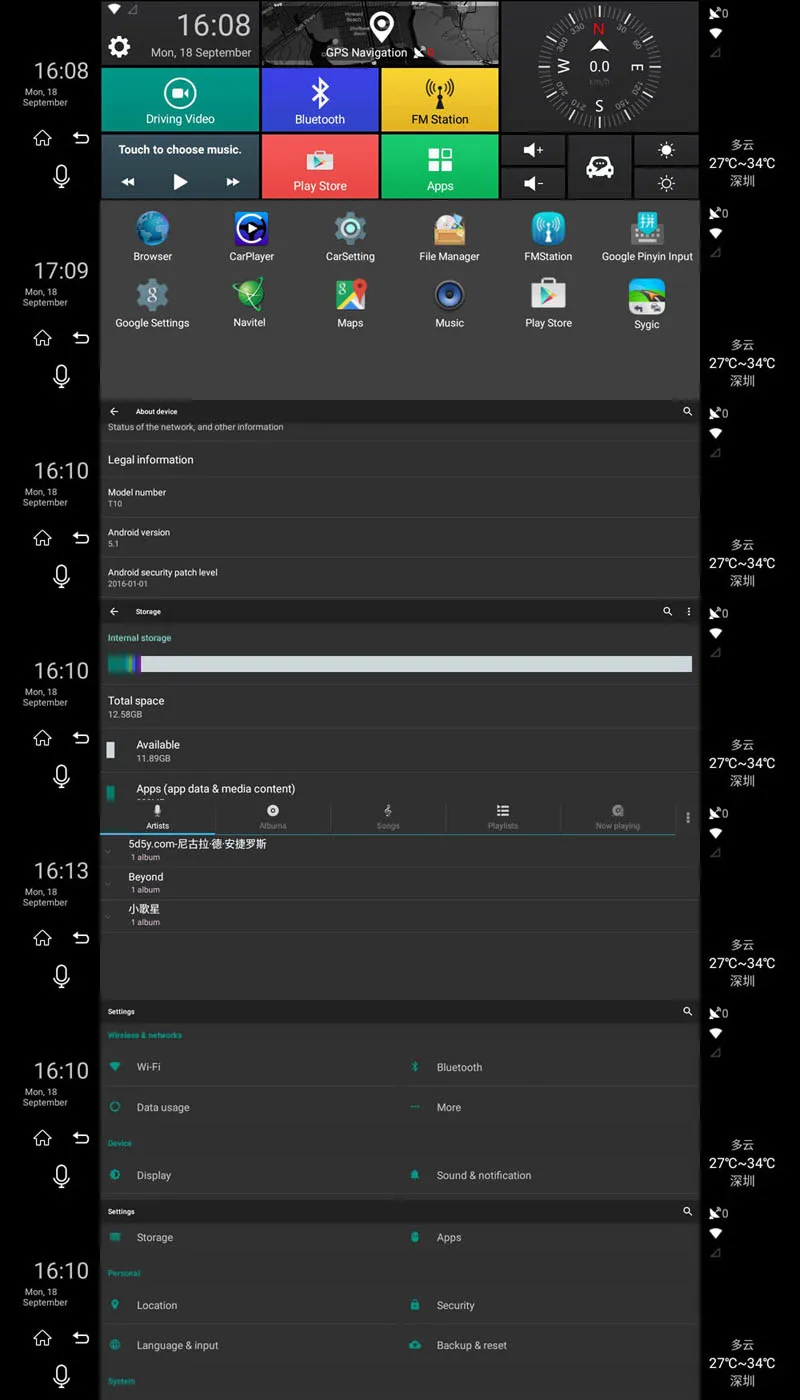Viewport: 800px width, 1400px height.
Task: Open the CarSetting app
Action: click(350, 236)
